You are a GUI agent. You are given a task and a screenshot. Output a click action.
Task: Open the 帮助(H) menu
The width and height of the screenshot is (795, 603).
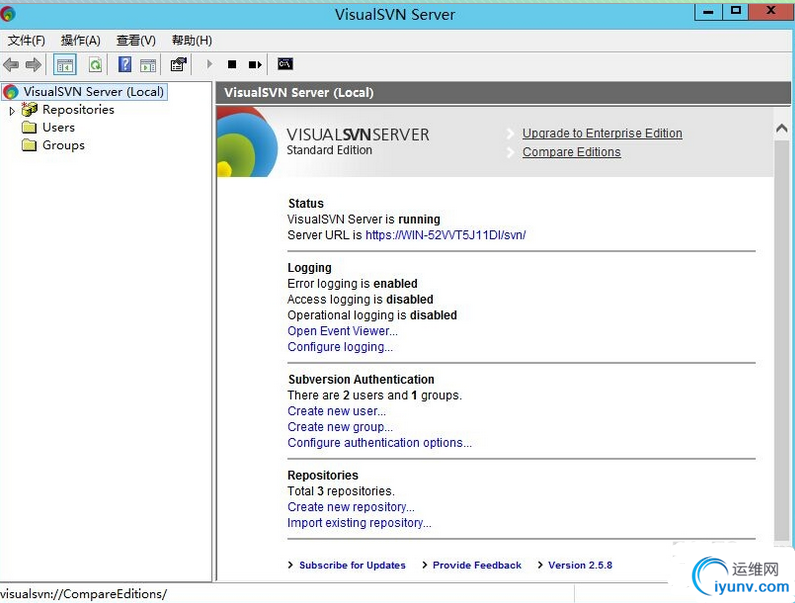[x=192, y=41]
